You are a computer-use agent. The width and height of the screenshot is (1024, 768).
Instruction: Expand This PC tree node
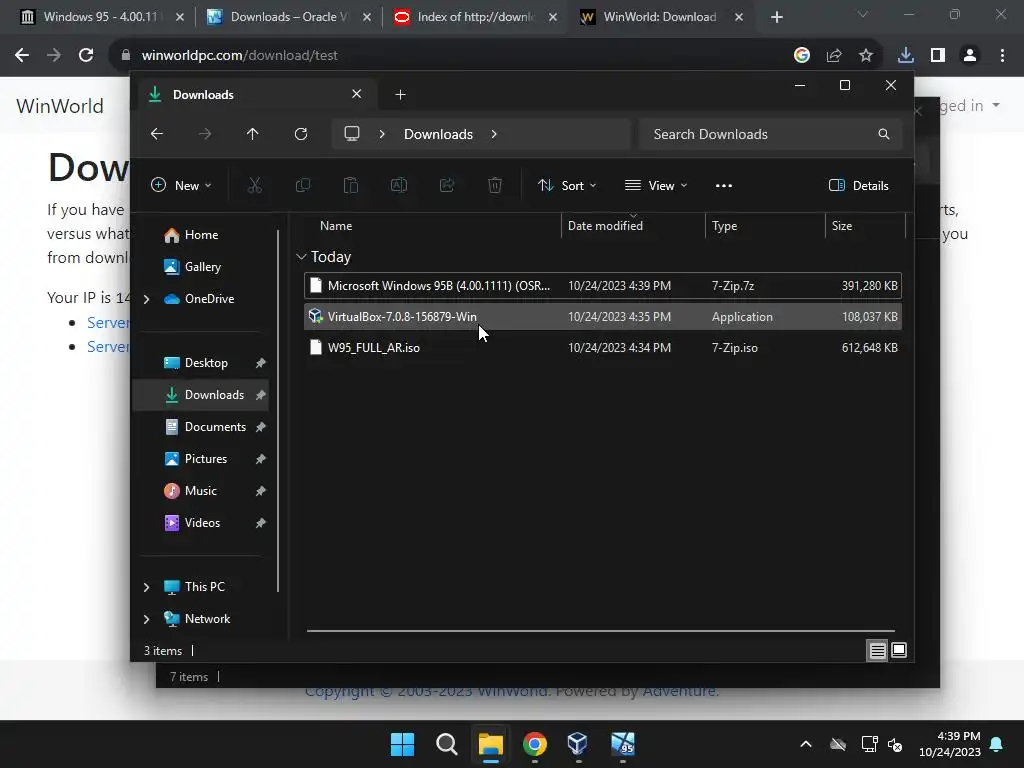point(146,587)
